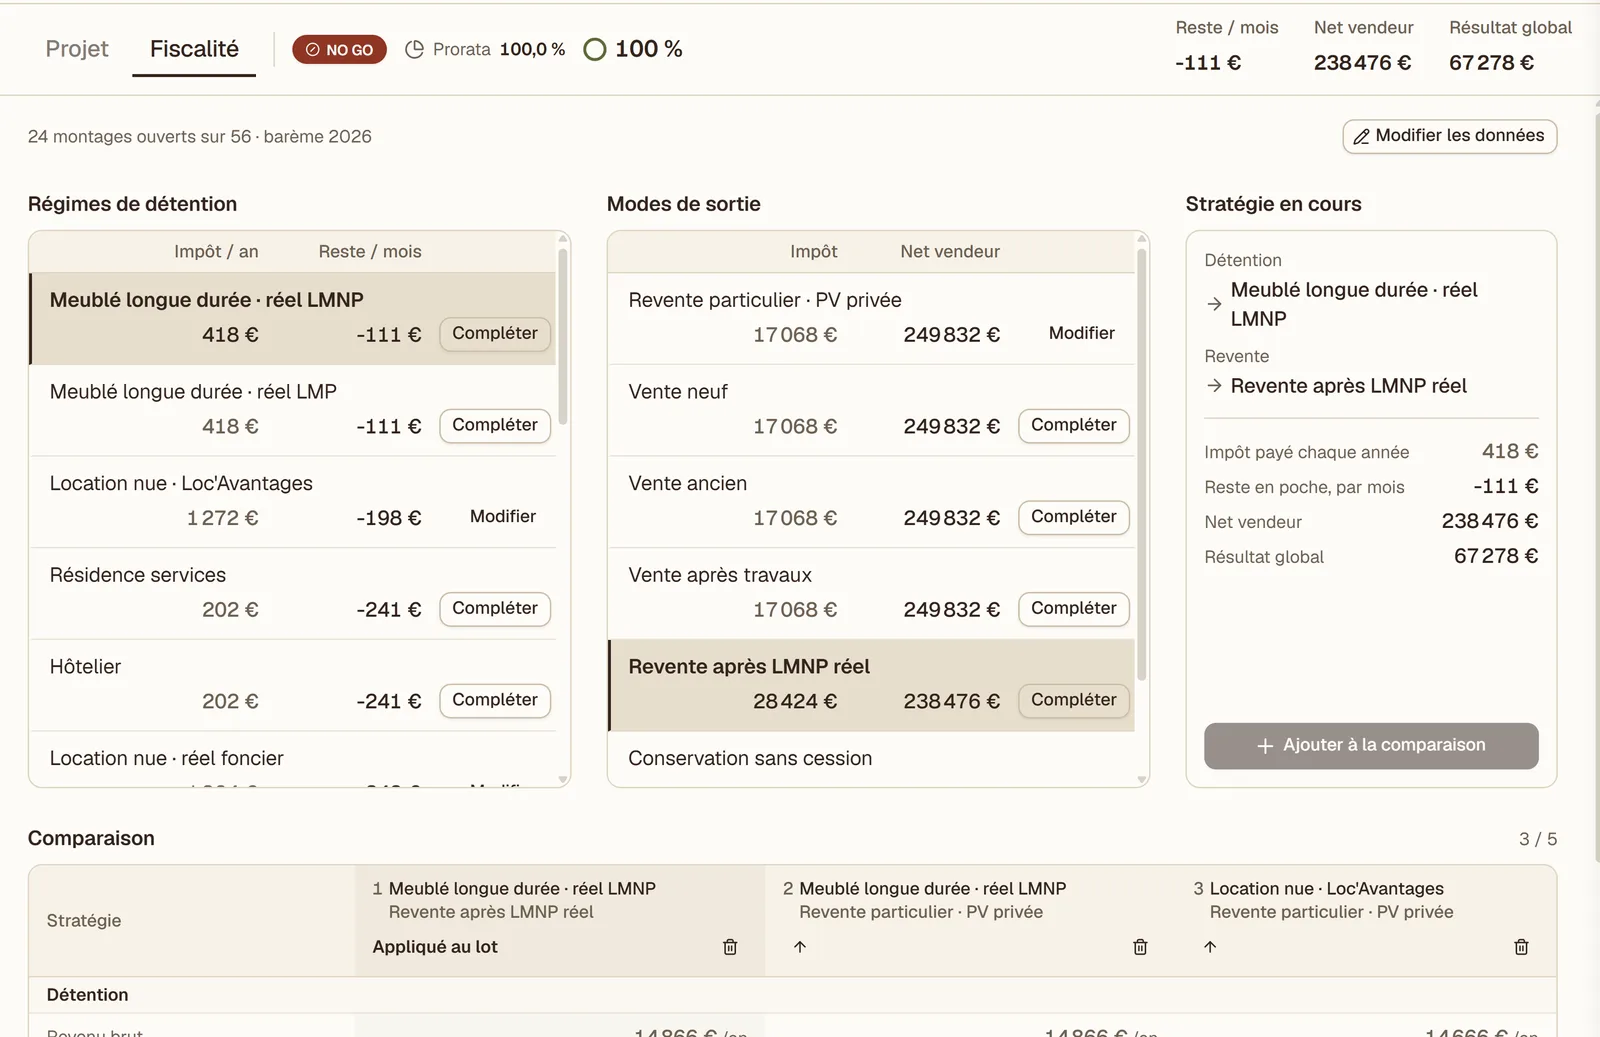This screenshot has width=1600, height=1037.
Task: Select the Fiscalité tab
Action: [194, 49]
